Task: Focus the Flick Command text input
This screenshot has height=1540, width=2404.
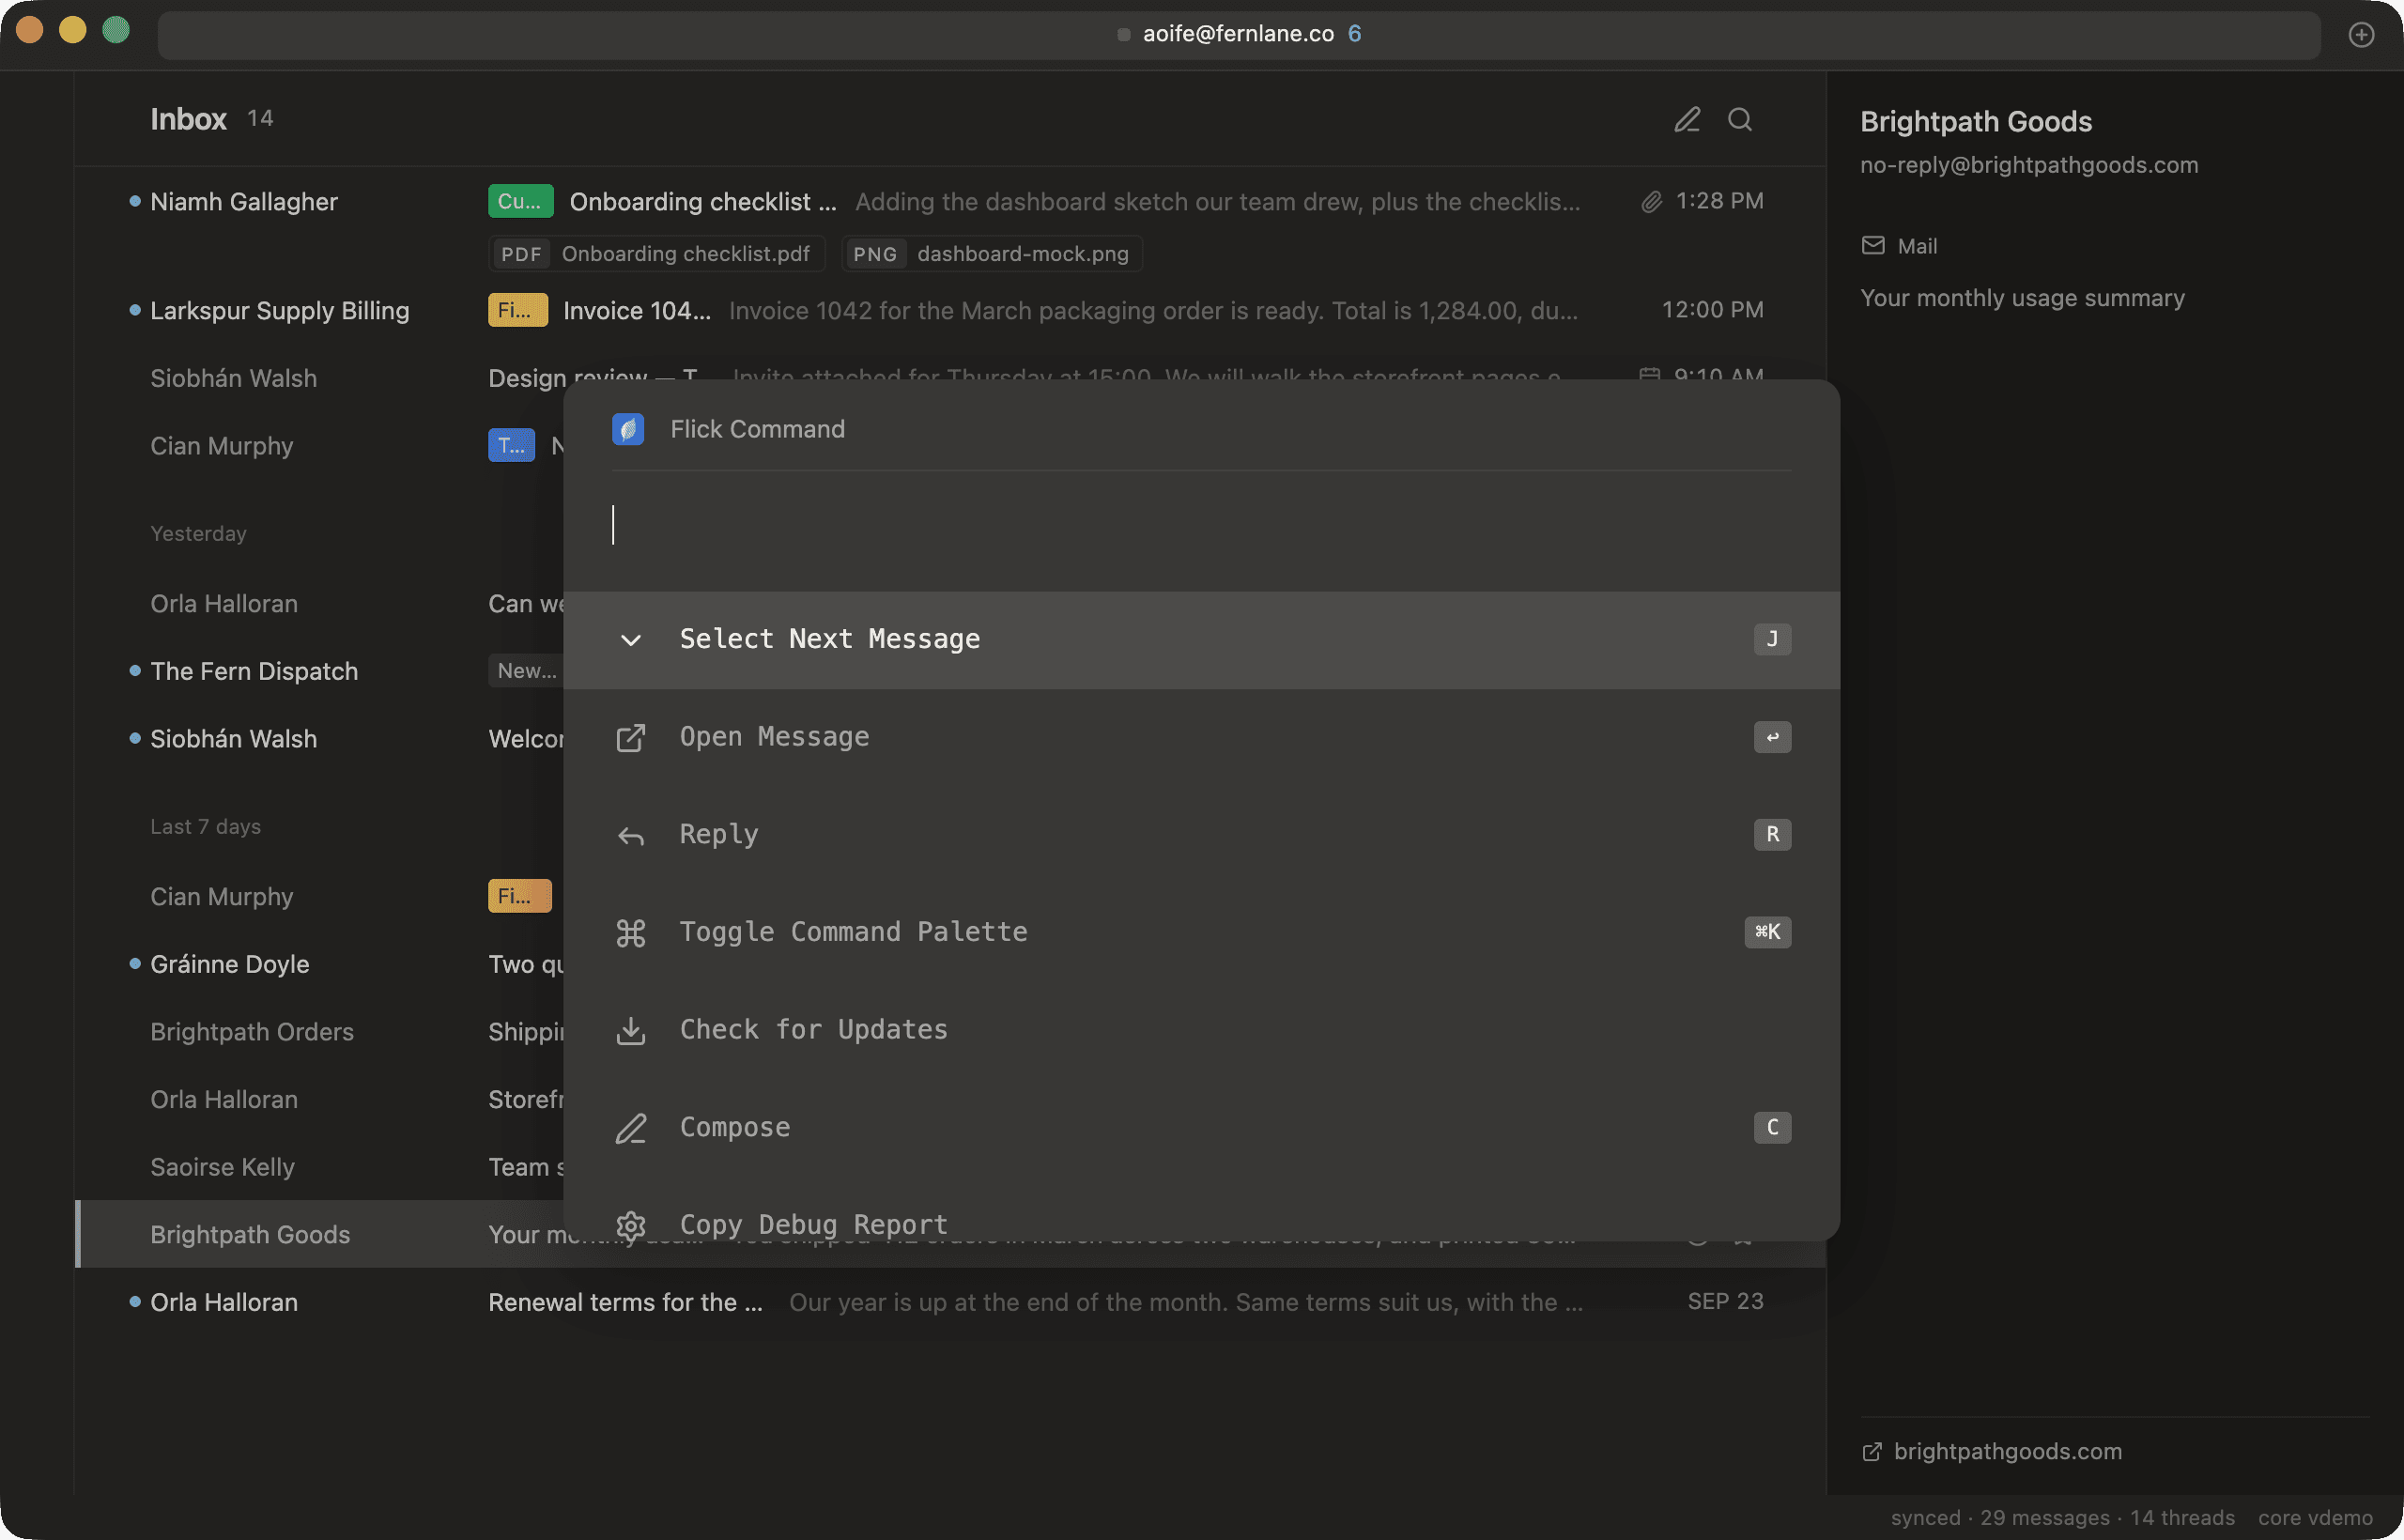Action: click(x=1201, y=525)
